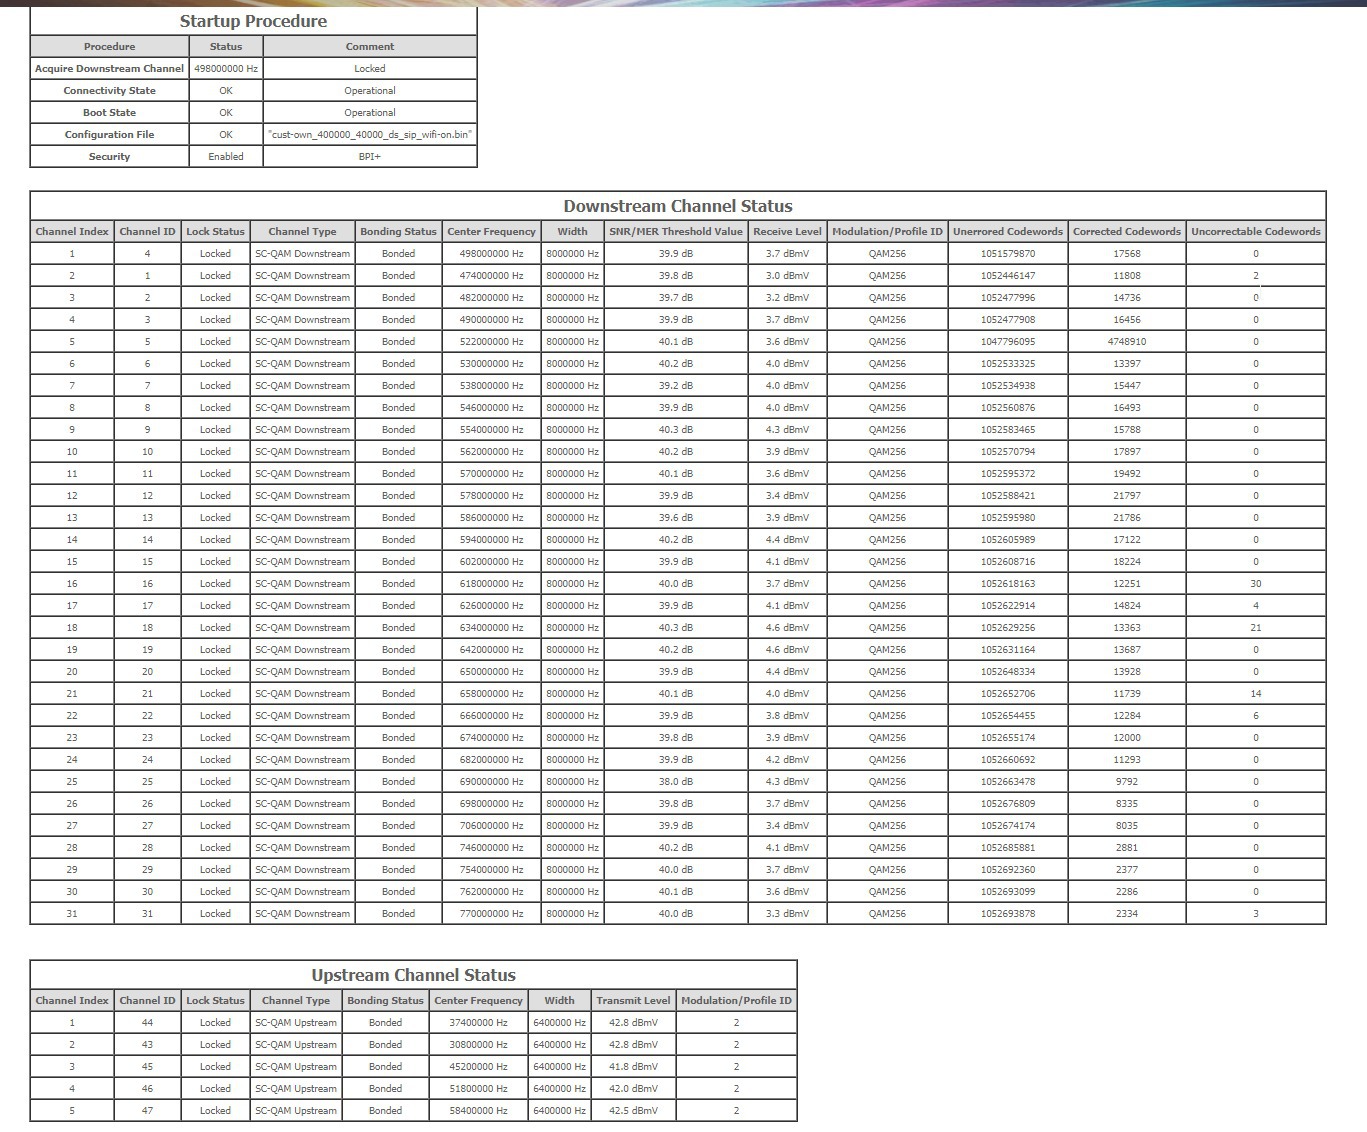The width and height of the screenshot is (1367, 1132).
Task: Select the BPI+ security comment cell
Action: (x=370, y=157)
